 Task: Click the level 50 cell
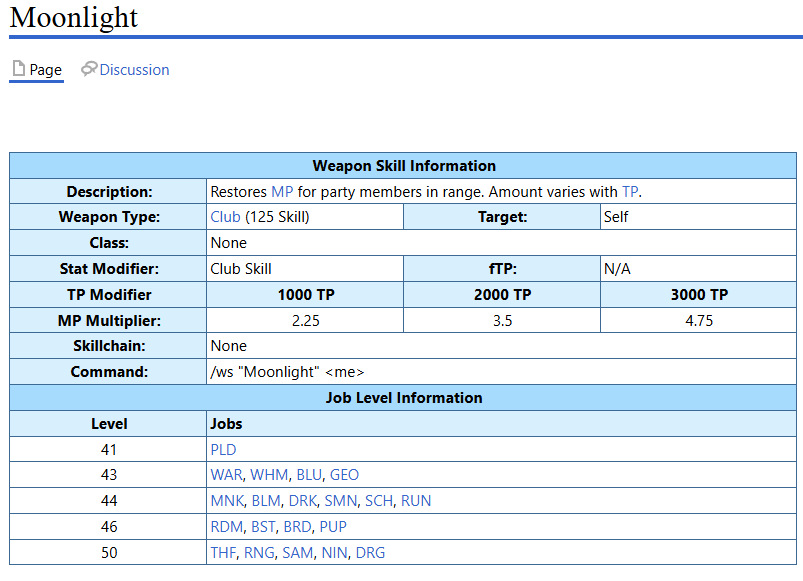(x=109, y=553)
